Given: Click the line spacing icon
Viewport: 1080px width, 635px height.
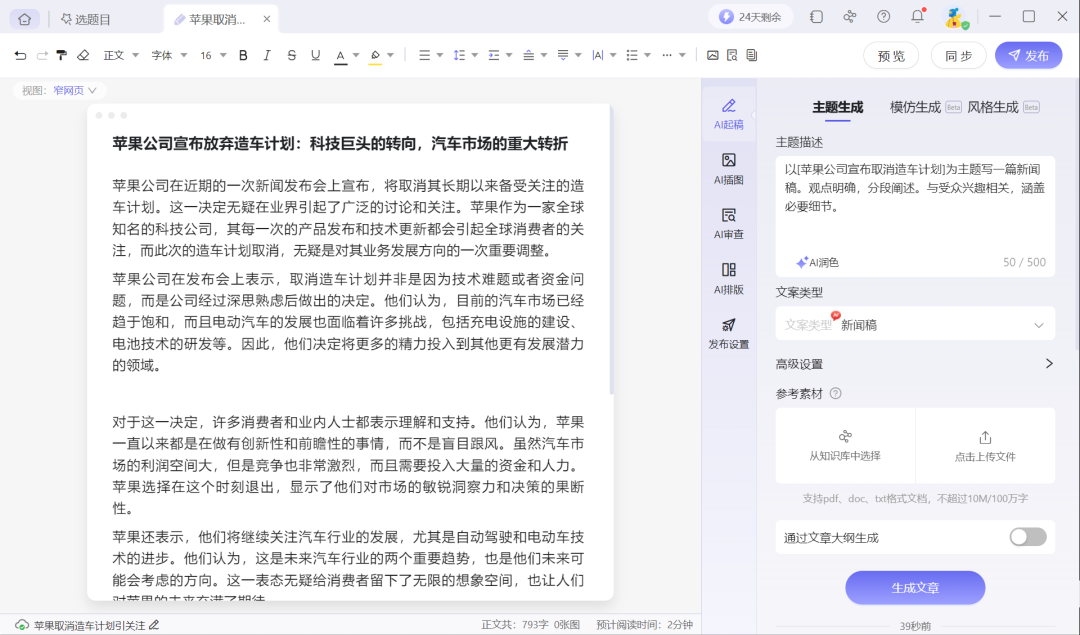Looking at the screenshot, I should tap(459, 55).
